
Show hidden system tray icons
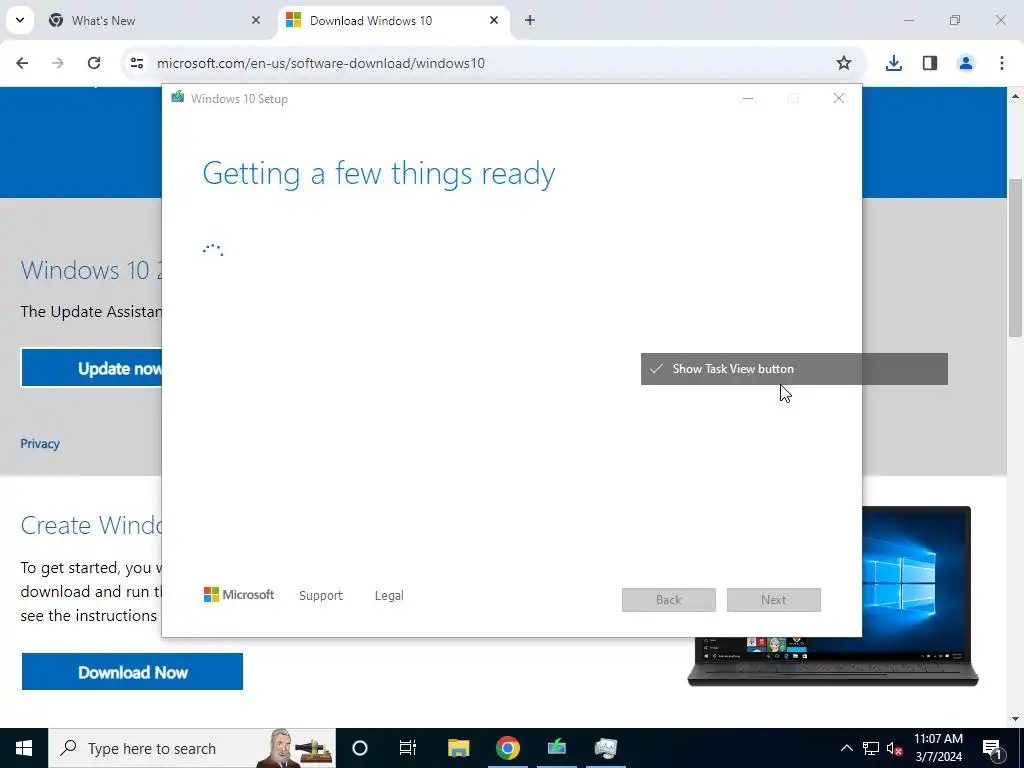(x=846, y=748)
